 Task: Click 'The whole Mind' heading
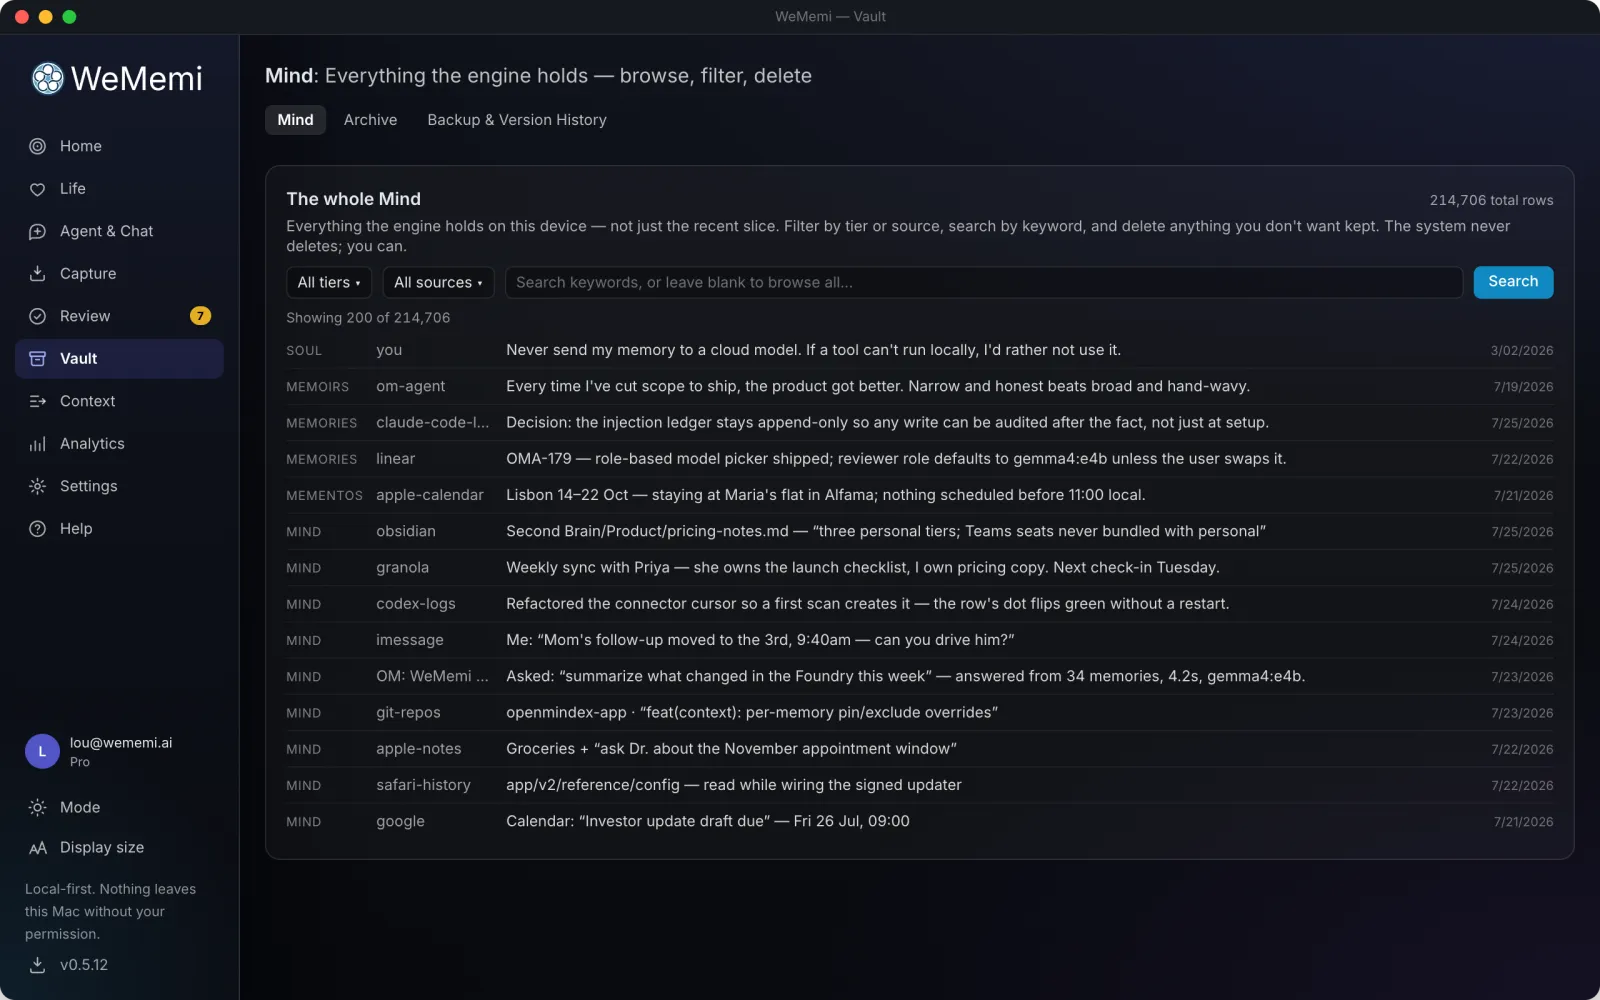coord(353,199)
